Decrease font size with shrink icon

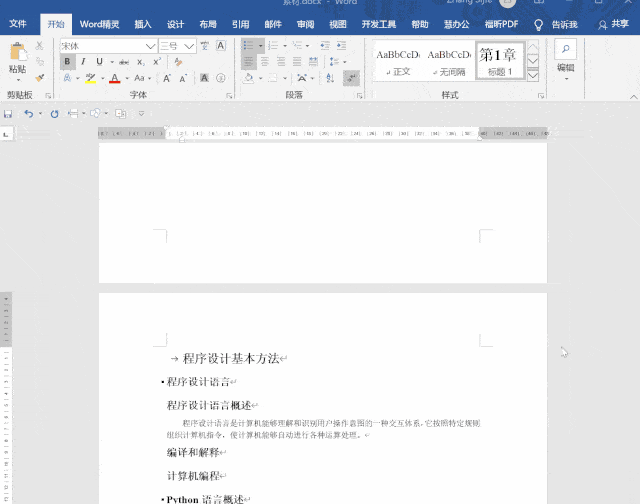click(183, 78)
